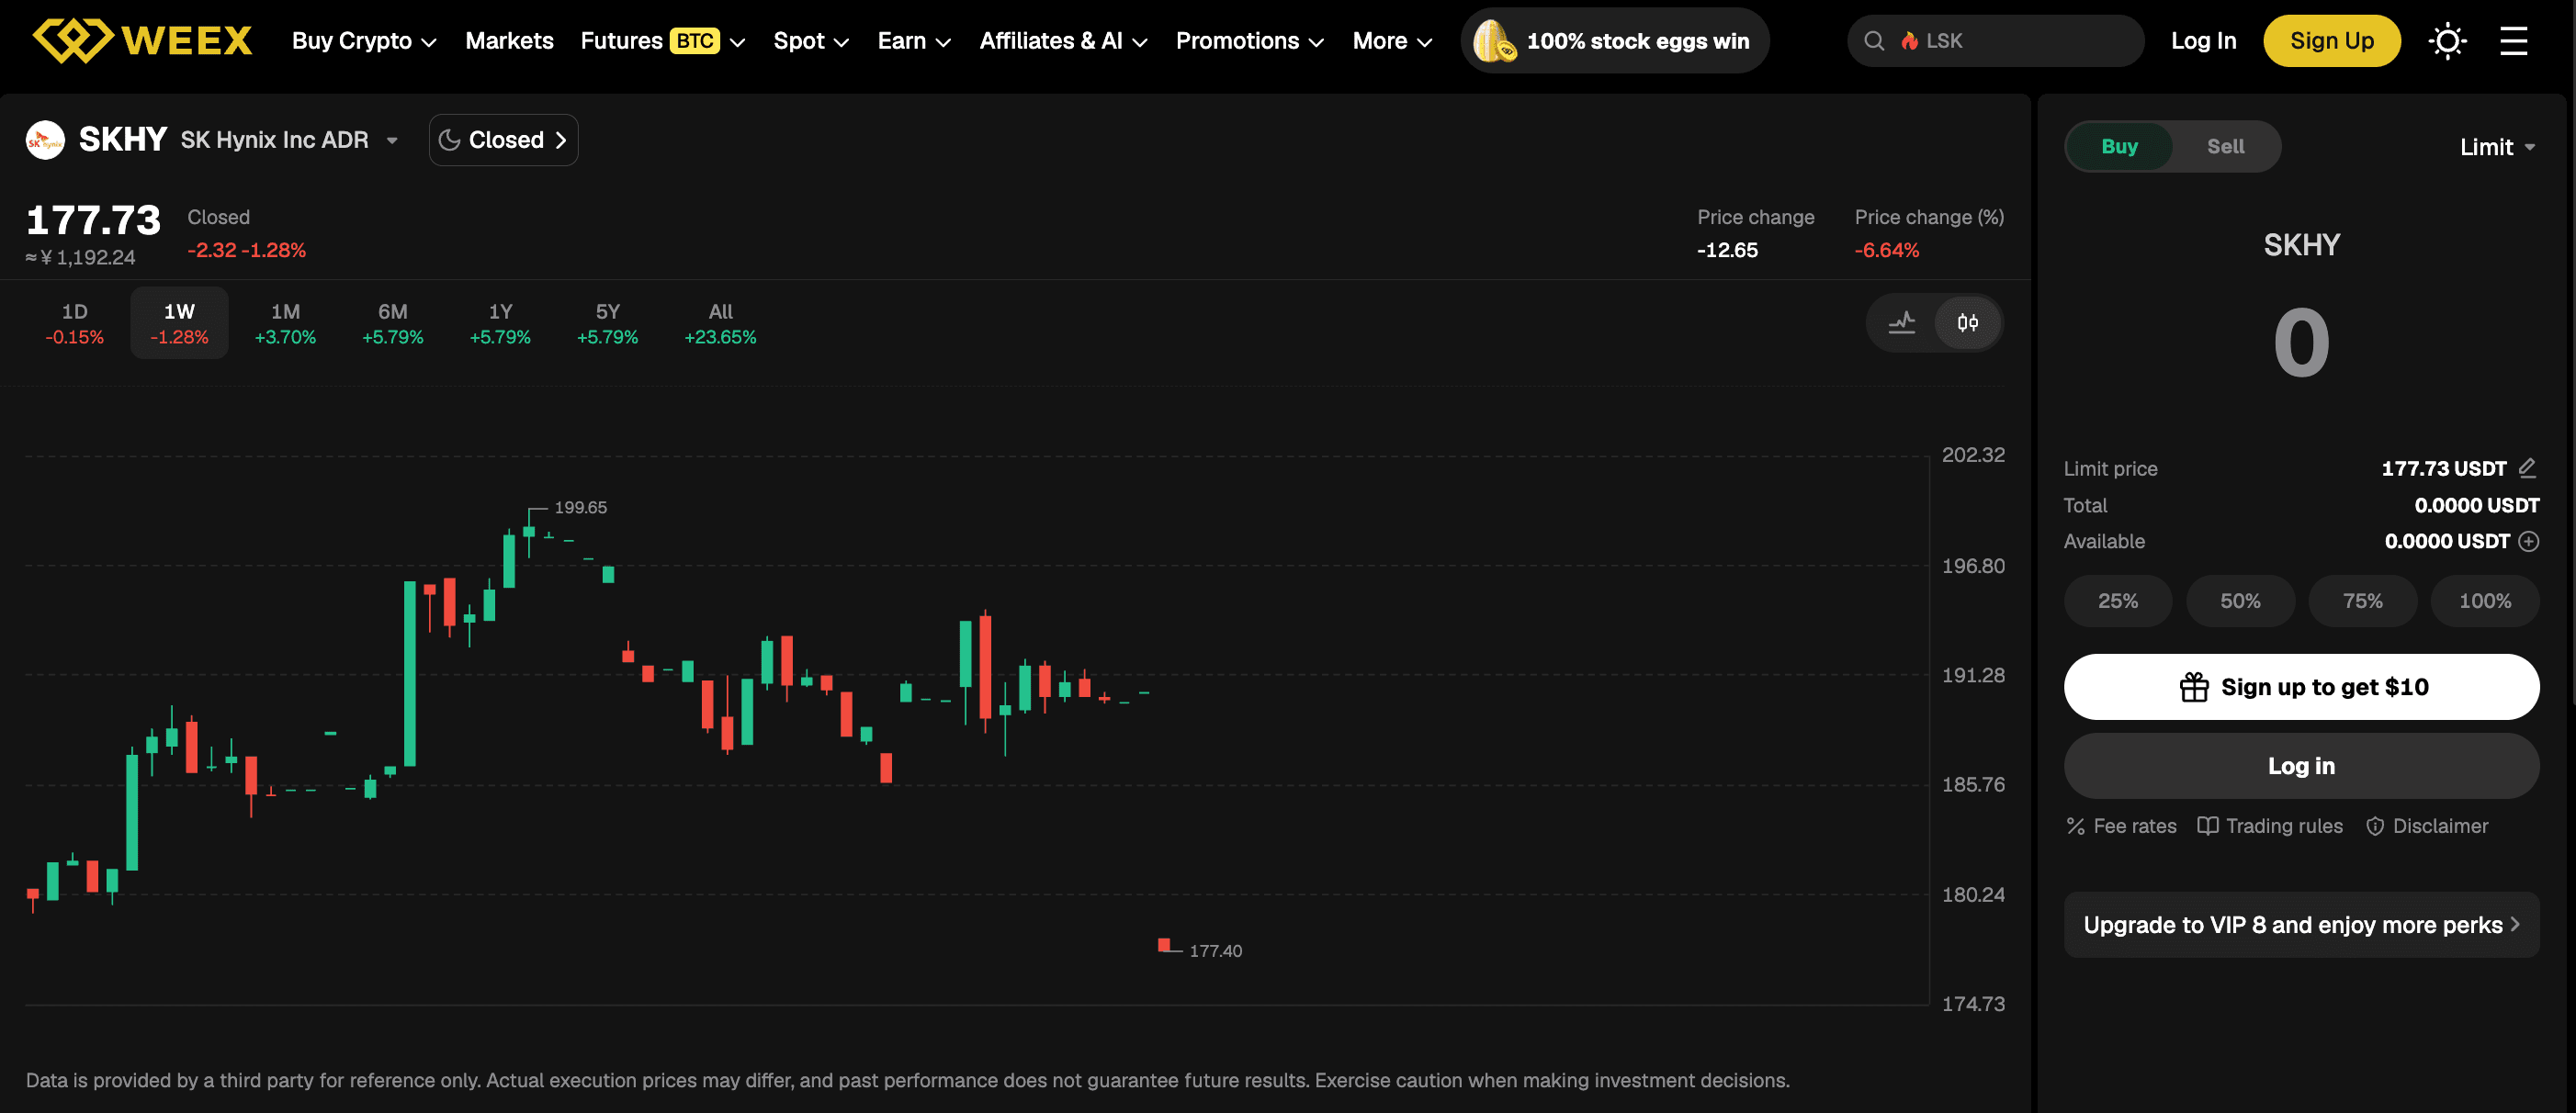Image resolution: width=2576 pixels, height=1113 pixels.
Task: Click the 100% stock eggs win banner
Action: [x=1614, y=41]
